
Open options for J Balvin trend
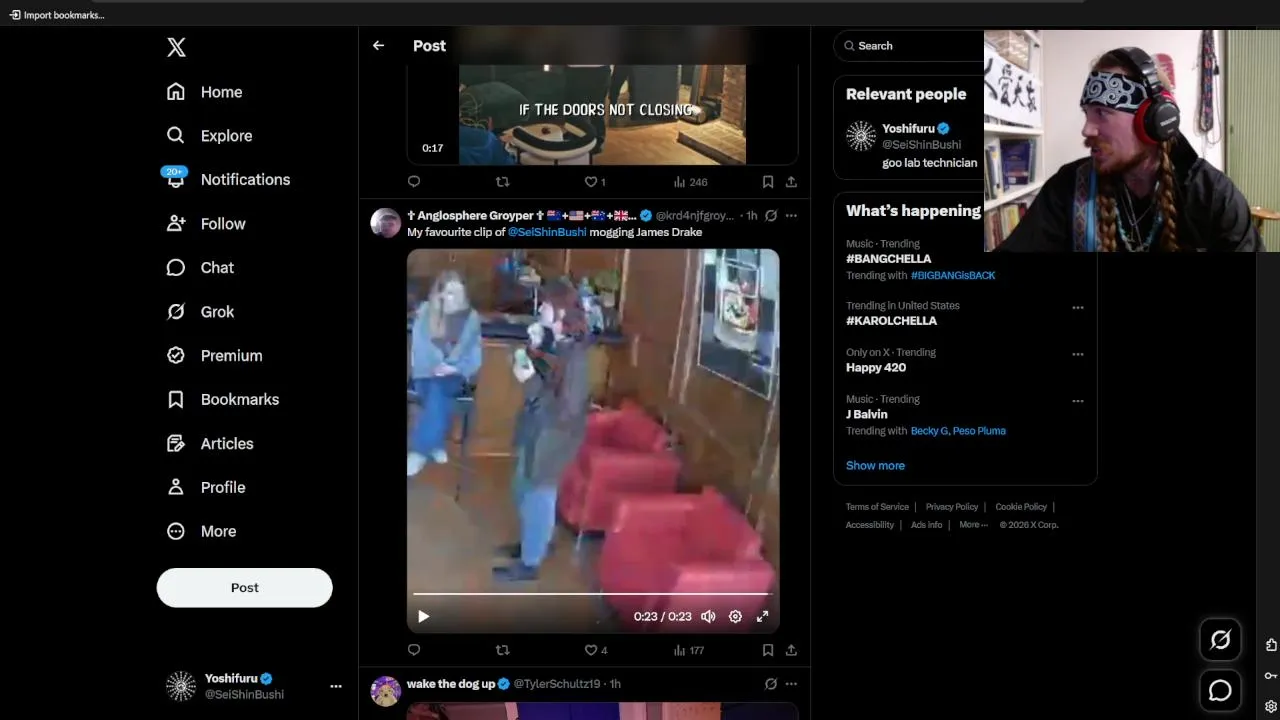(x=1078, y=401)
